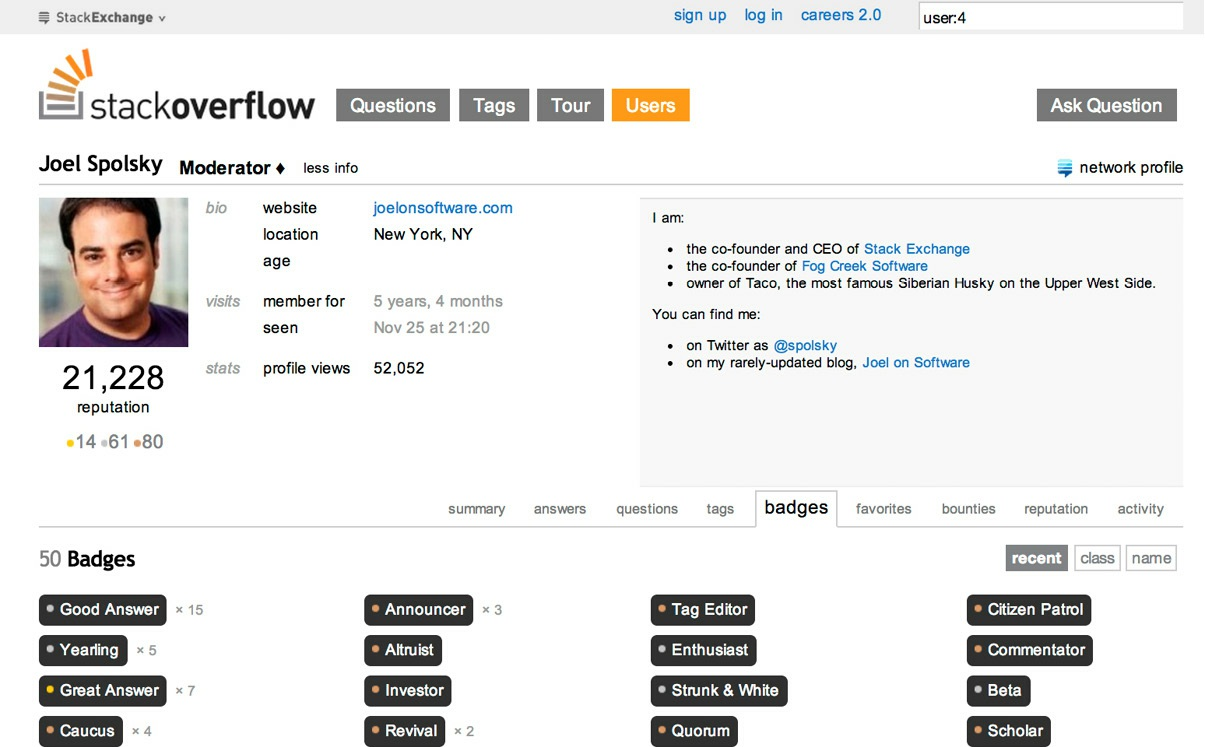Open the Joel on Software blog link
This screenshot has width=1205, height=747.
[x=916, y=362]
